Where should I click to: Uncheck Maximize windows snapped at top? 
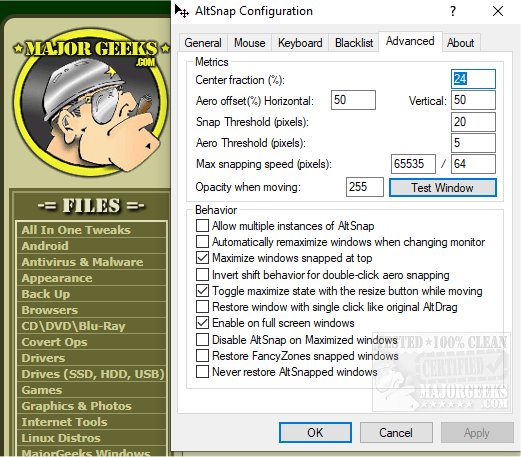[202, 258]
